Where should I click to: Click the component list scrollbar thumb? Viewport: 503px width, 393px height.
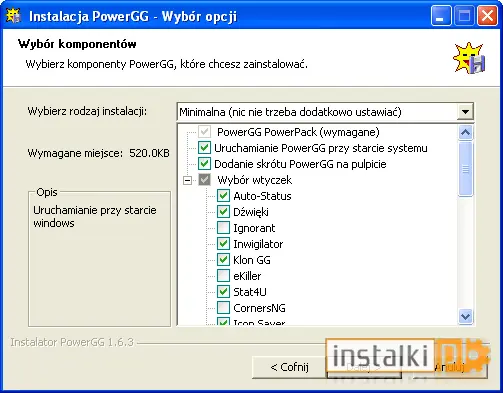465,169
